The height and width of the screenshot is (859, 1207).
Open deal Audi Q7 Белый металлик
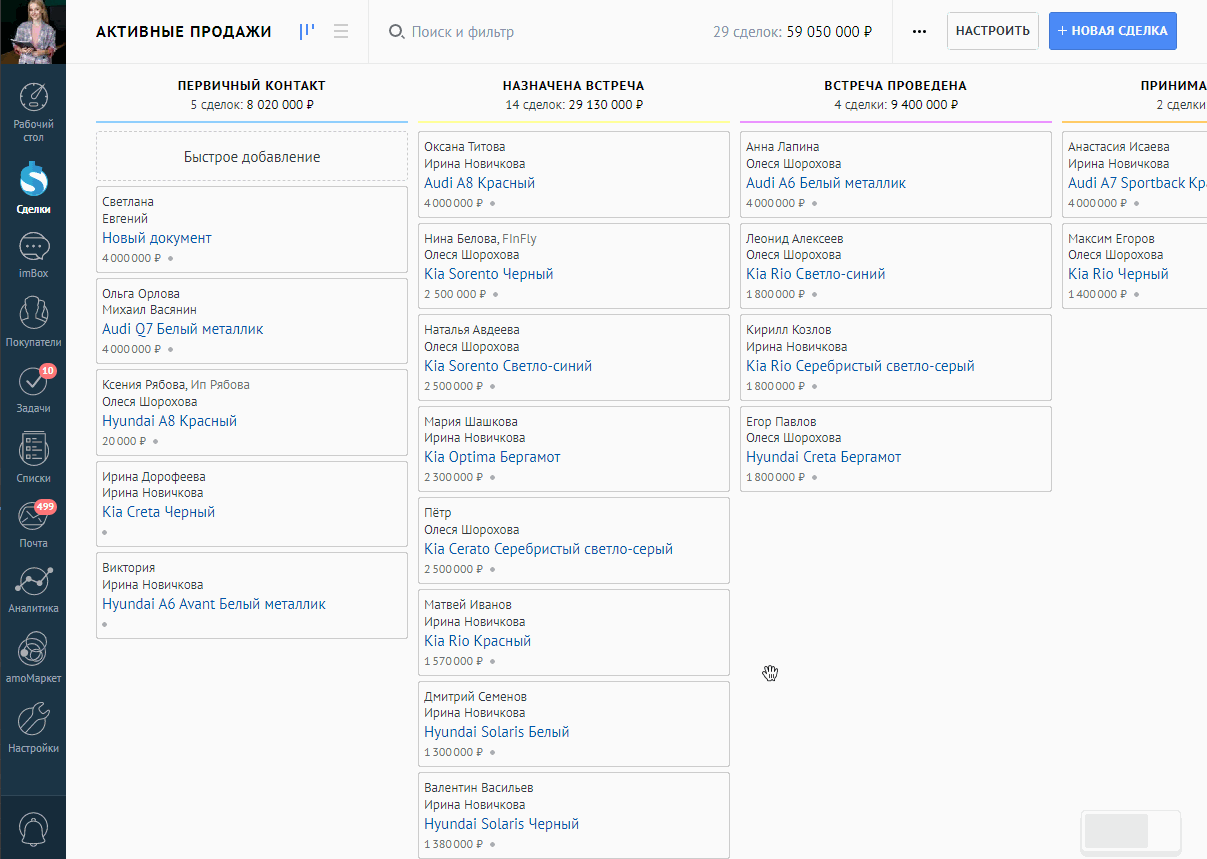[x=183, y=329]
